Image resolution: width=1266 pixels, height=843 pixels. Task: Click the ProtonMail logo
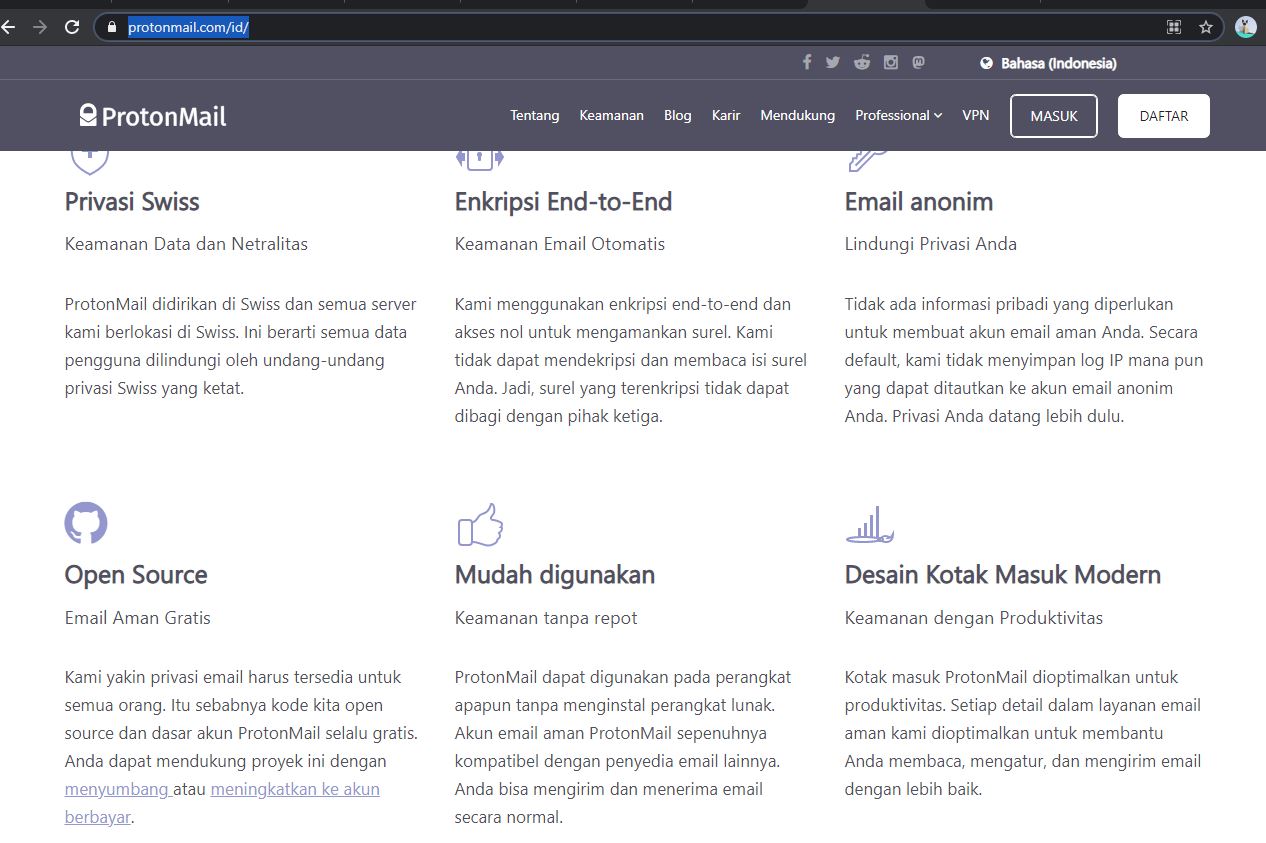pos(153,116)
